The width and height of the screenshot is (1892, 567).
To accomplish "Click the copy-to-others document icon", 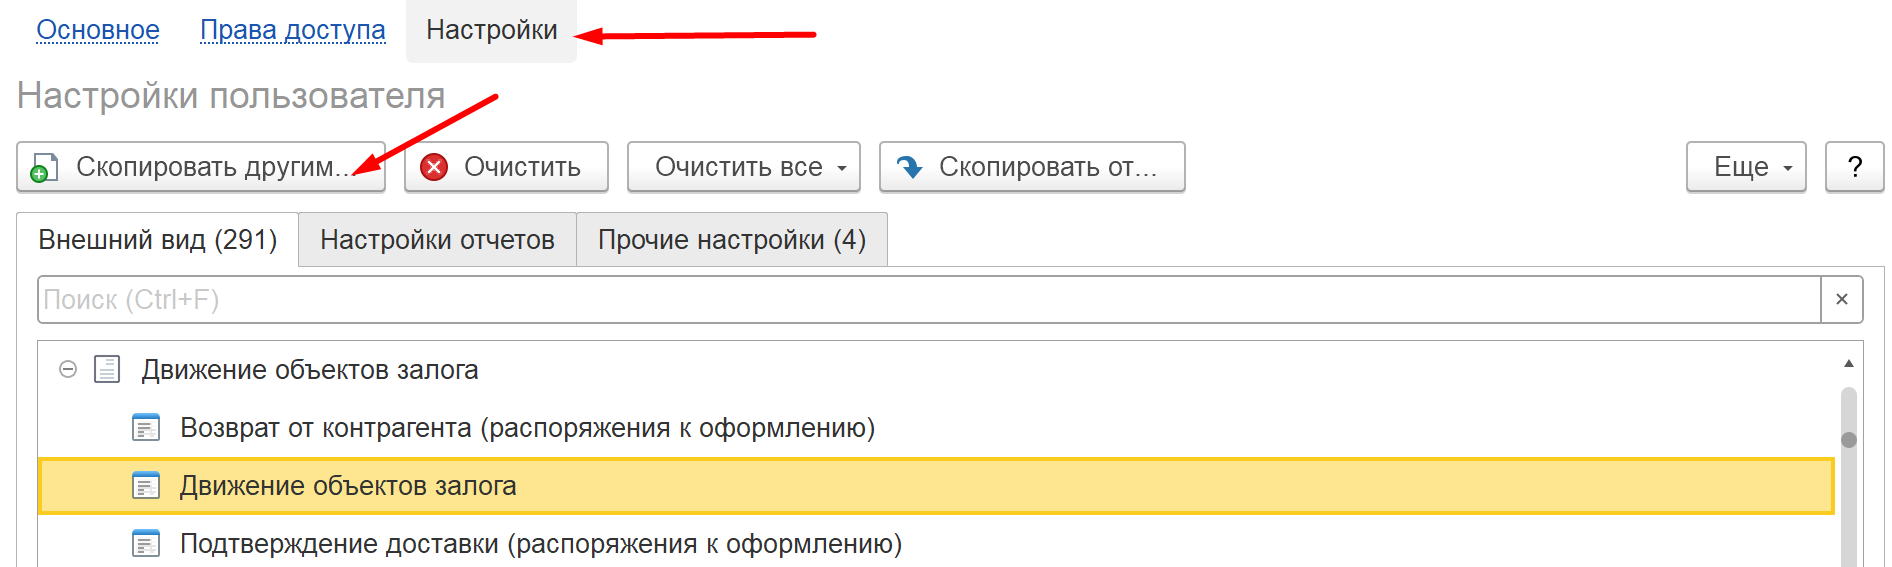I will 44,168.
